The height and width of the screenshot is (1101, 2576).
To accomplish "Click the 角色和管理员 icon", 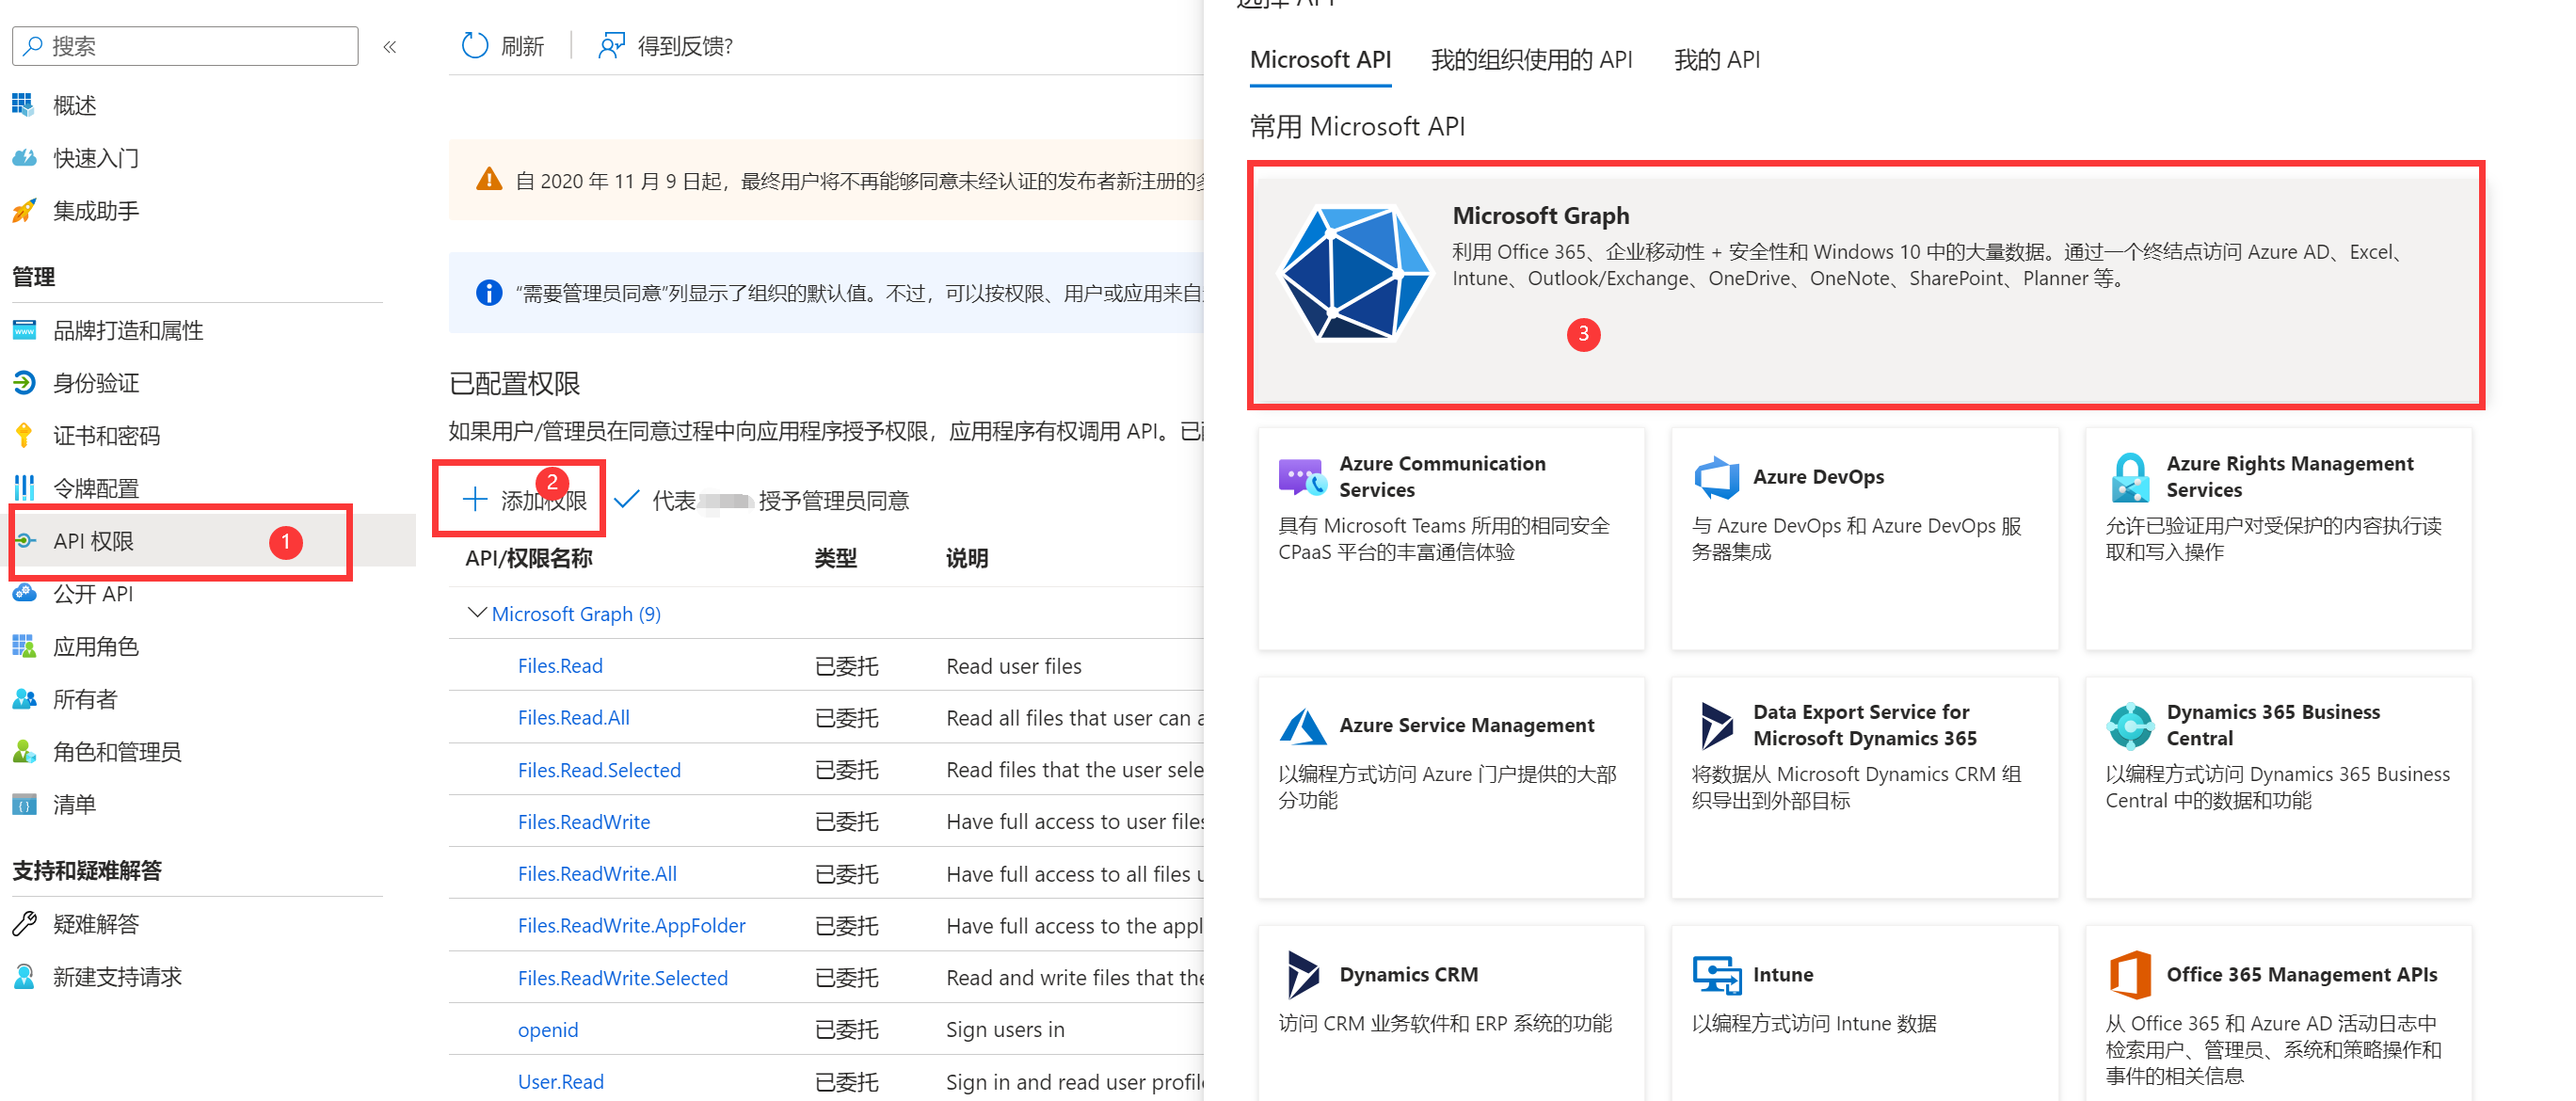I will [x=24, y=751].
